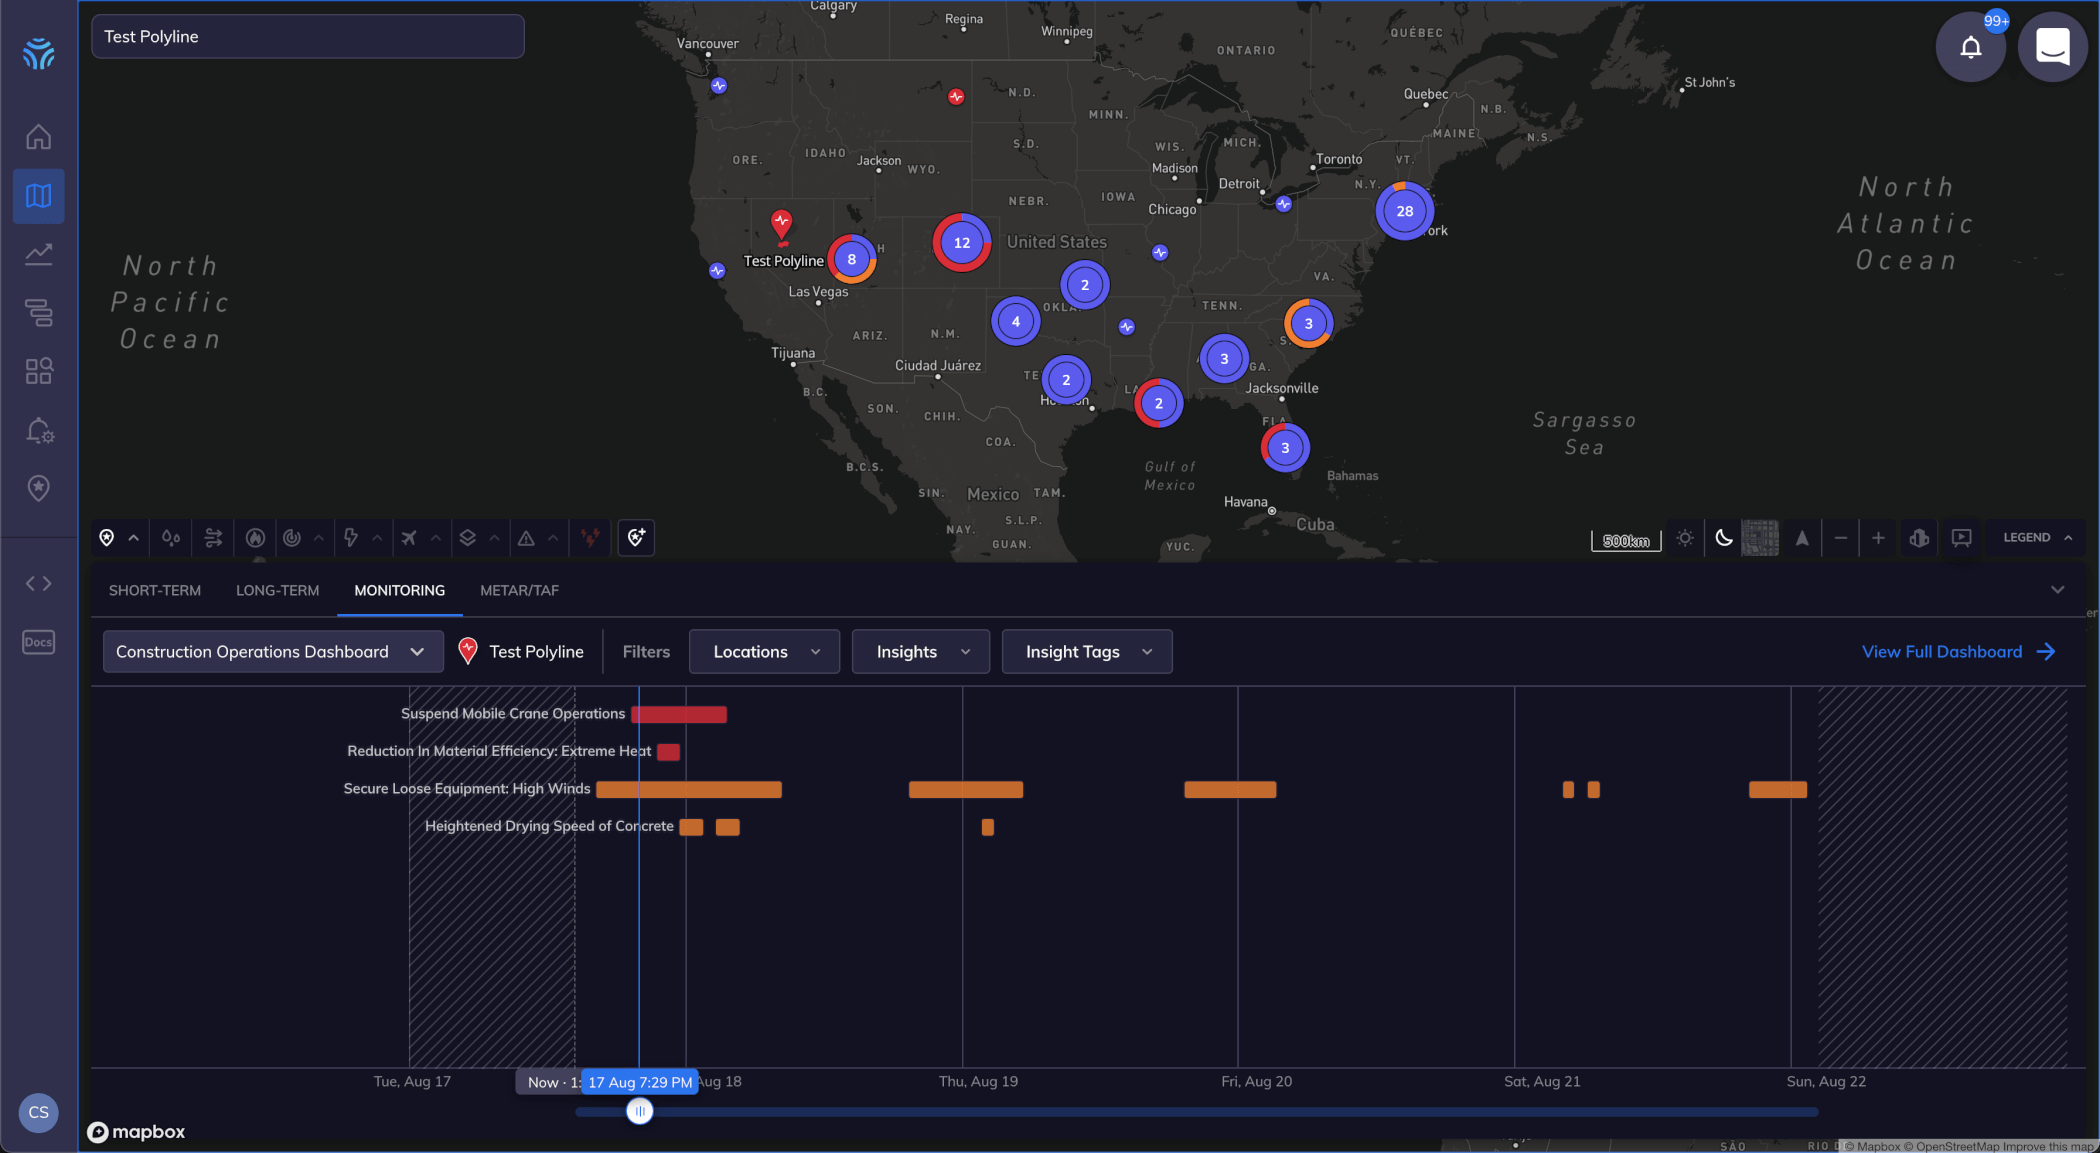Toggle the wind layer icon

[x=213, y=538]
